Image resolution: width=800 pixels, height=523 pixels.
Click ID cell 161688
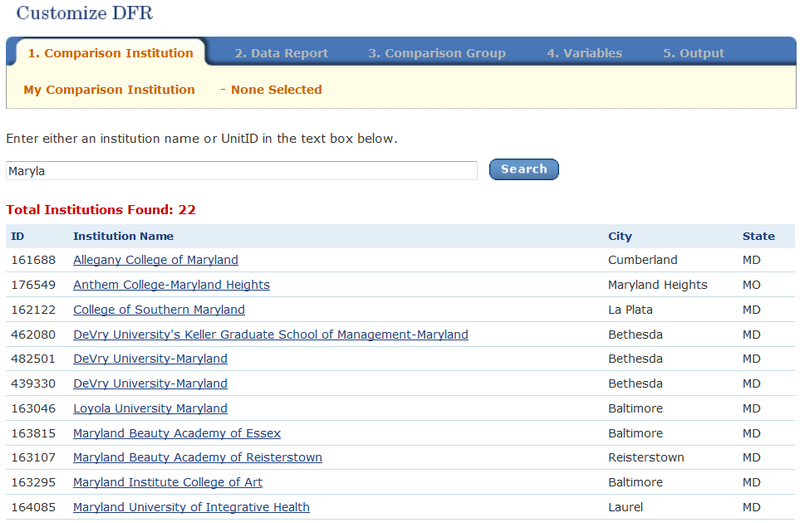point(33,260)
